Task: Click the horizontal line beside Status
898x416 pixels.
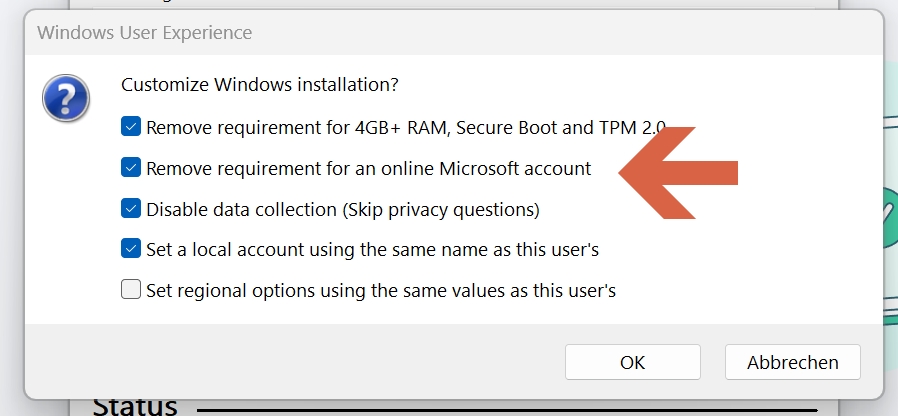Action: (500, 409)
